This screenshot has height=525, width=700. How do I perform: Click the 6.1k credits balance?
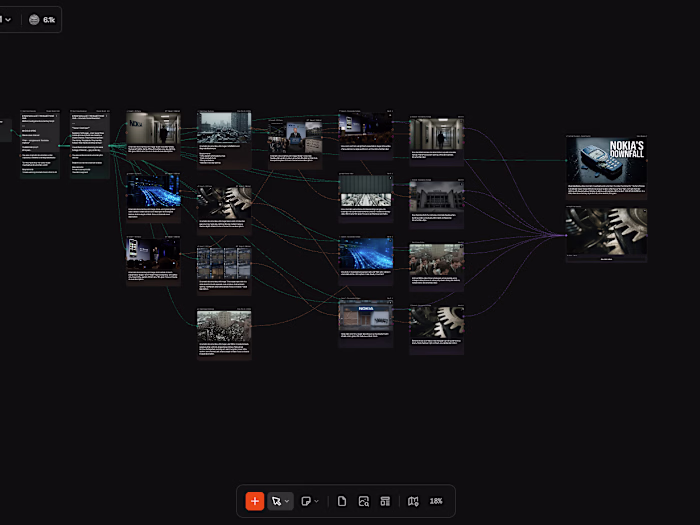pos(49,20)
